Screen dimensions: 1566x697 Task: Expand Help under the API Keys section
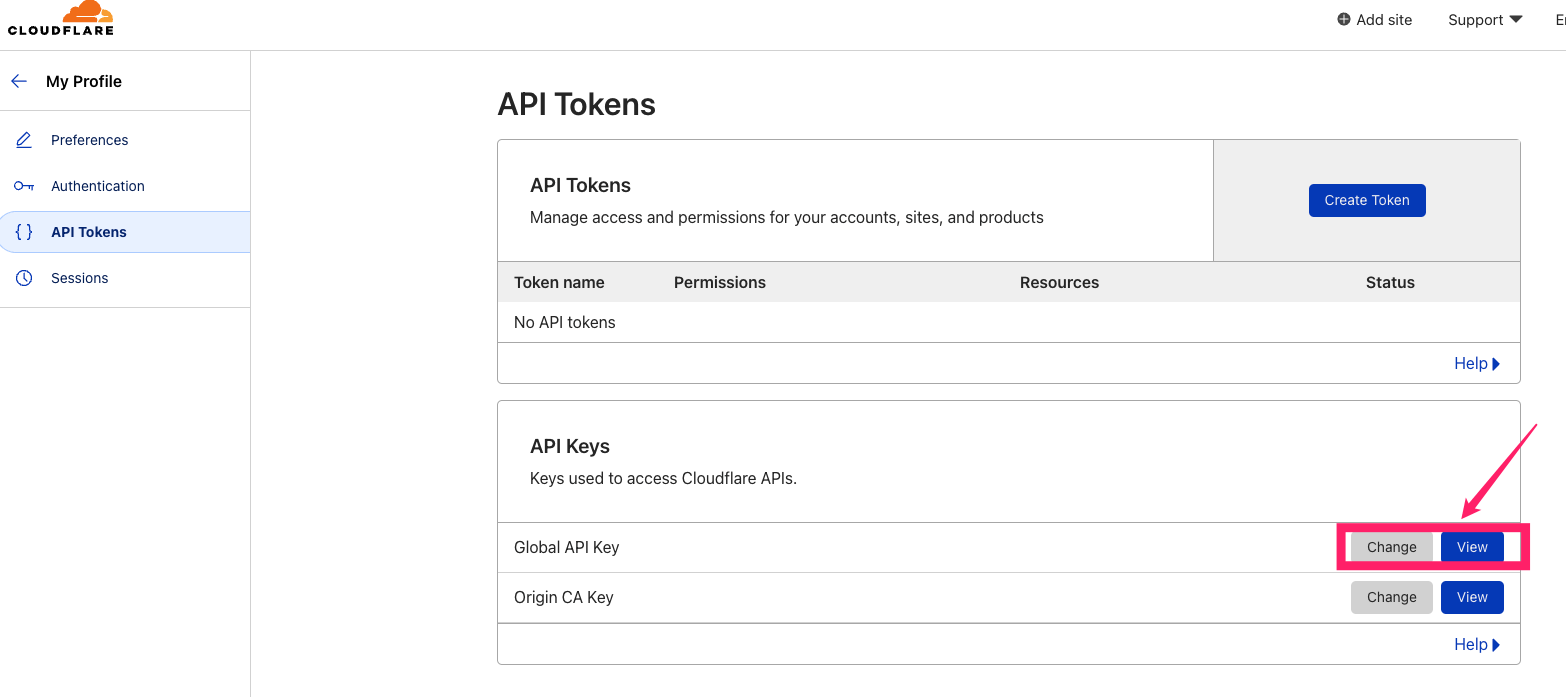coord(1477,645)
